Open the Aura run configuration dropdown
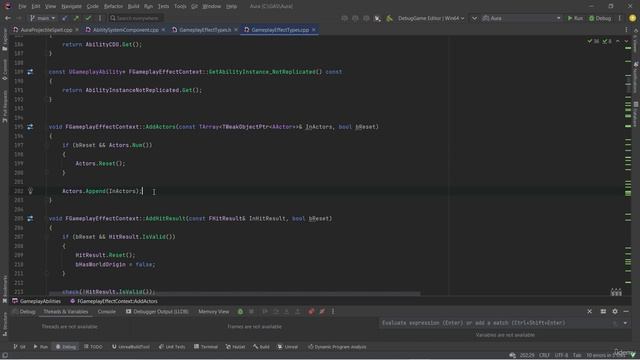 [522, 18]
